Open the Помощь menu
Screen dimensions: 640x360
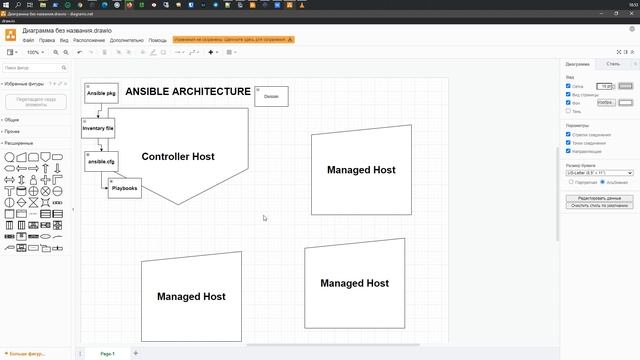coord(158,40)
